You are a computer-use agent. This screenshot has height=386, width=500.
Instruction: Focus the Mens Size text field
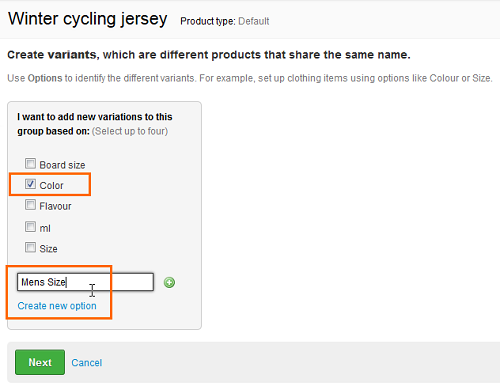coord(85,282)
